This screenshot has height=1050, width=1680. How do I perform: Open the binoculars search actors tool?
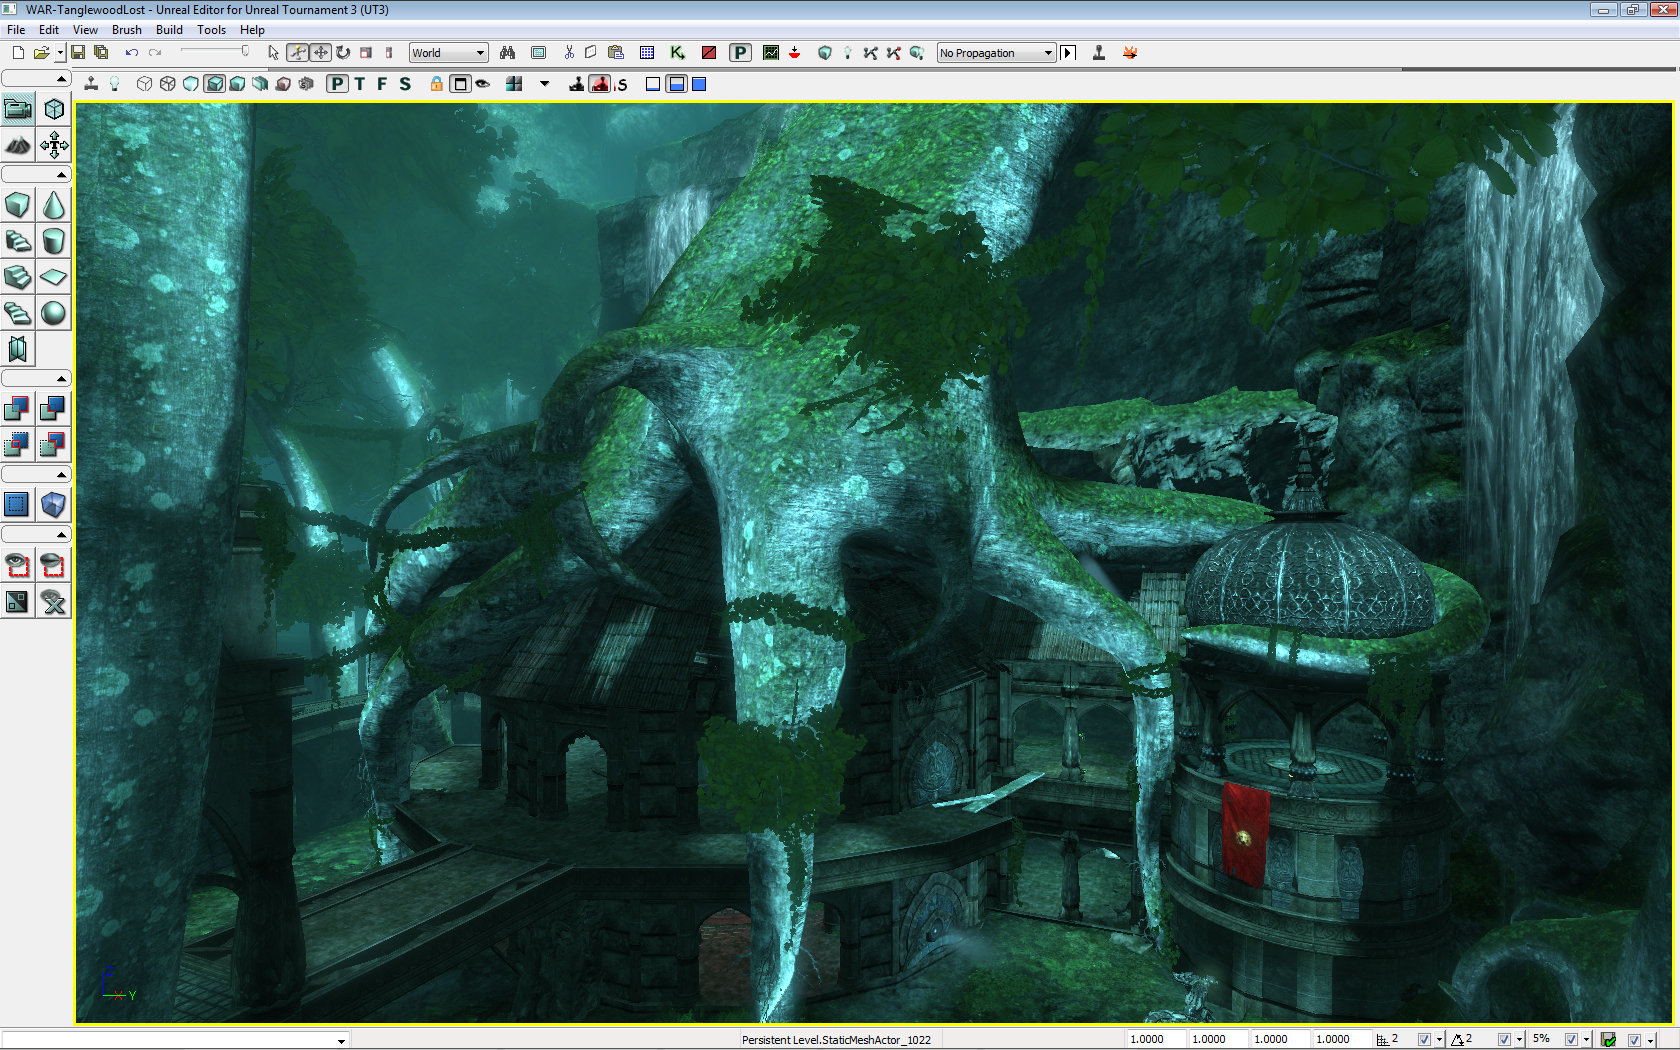click(x=508, y=53)
